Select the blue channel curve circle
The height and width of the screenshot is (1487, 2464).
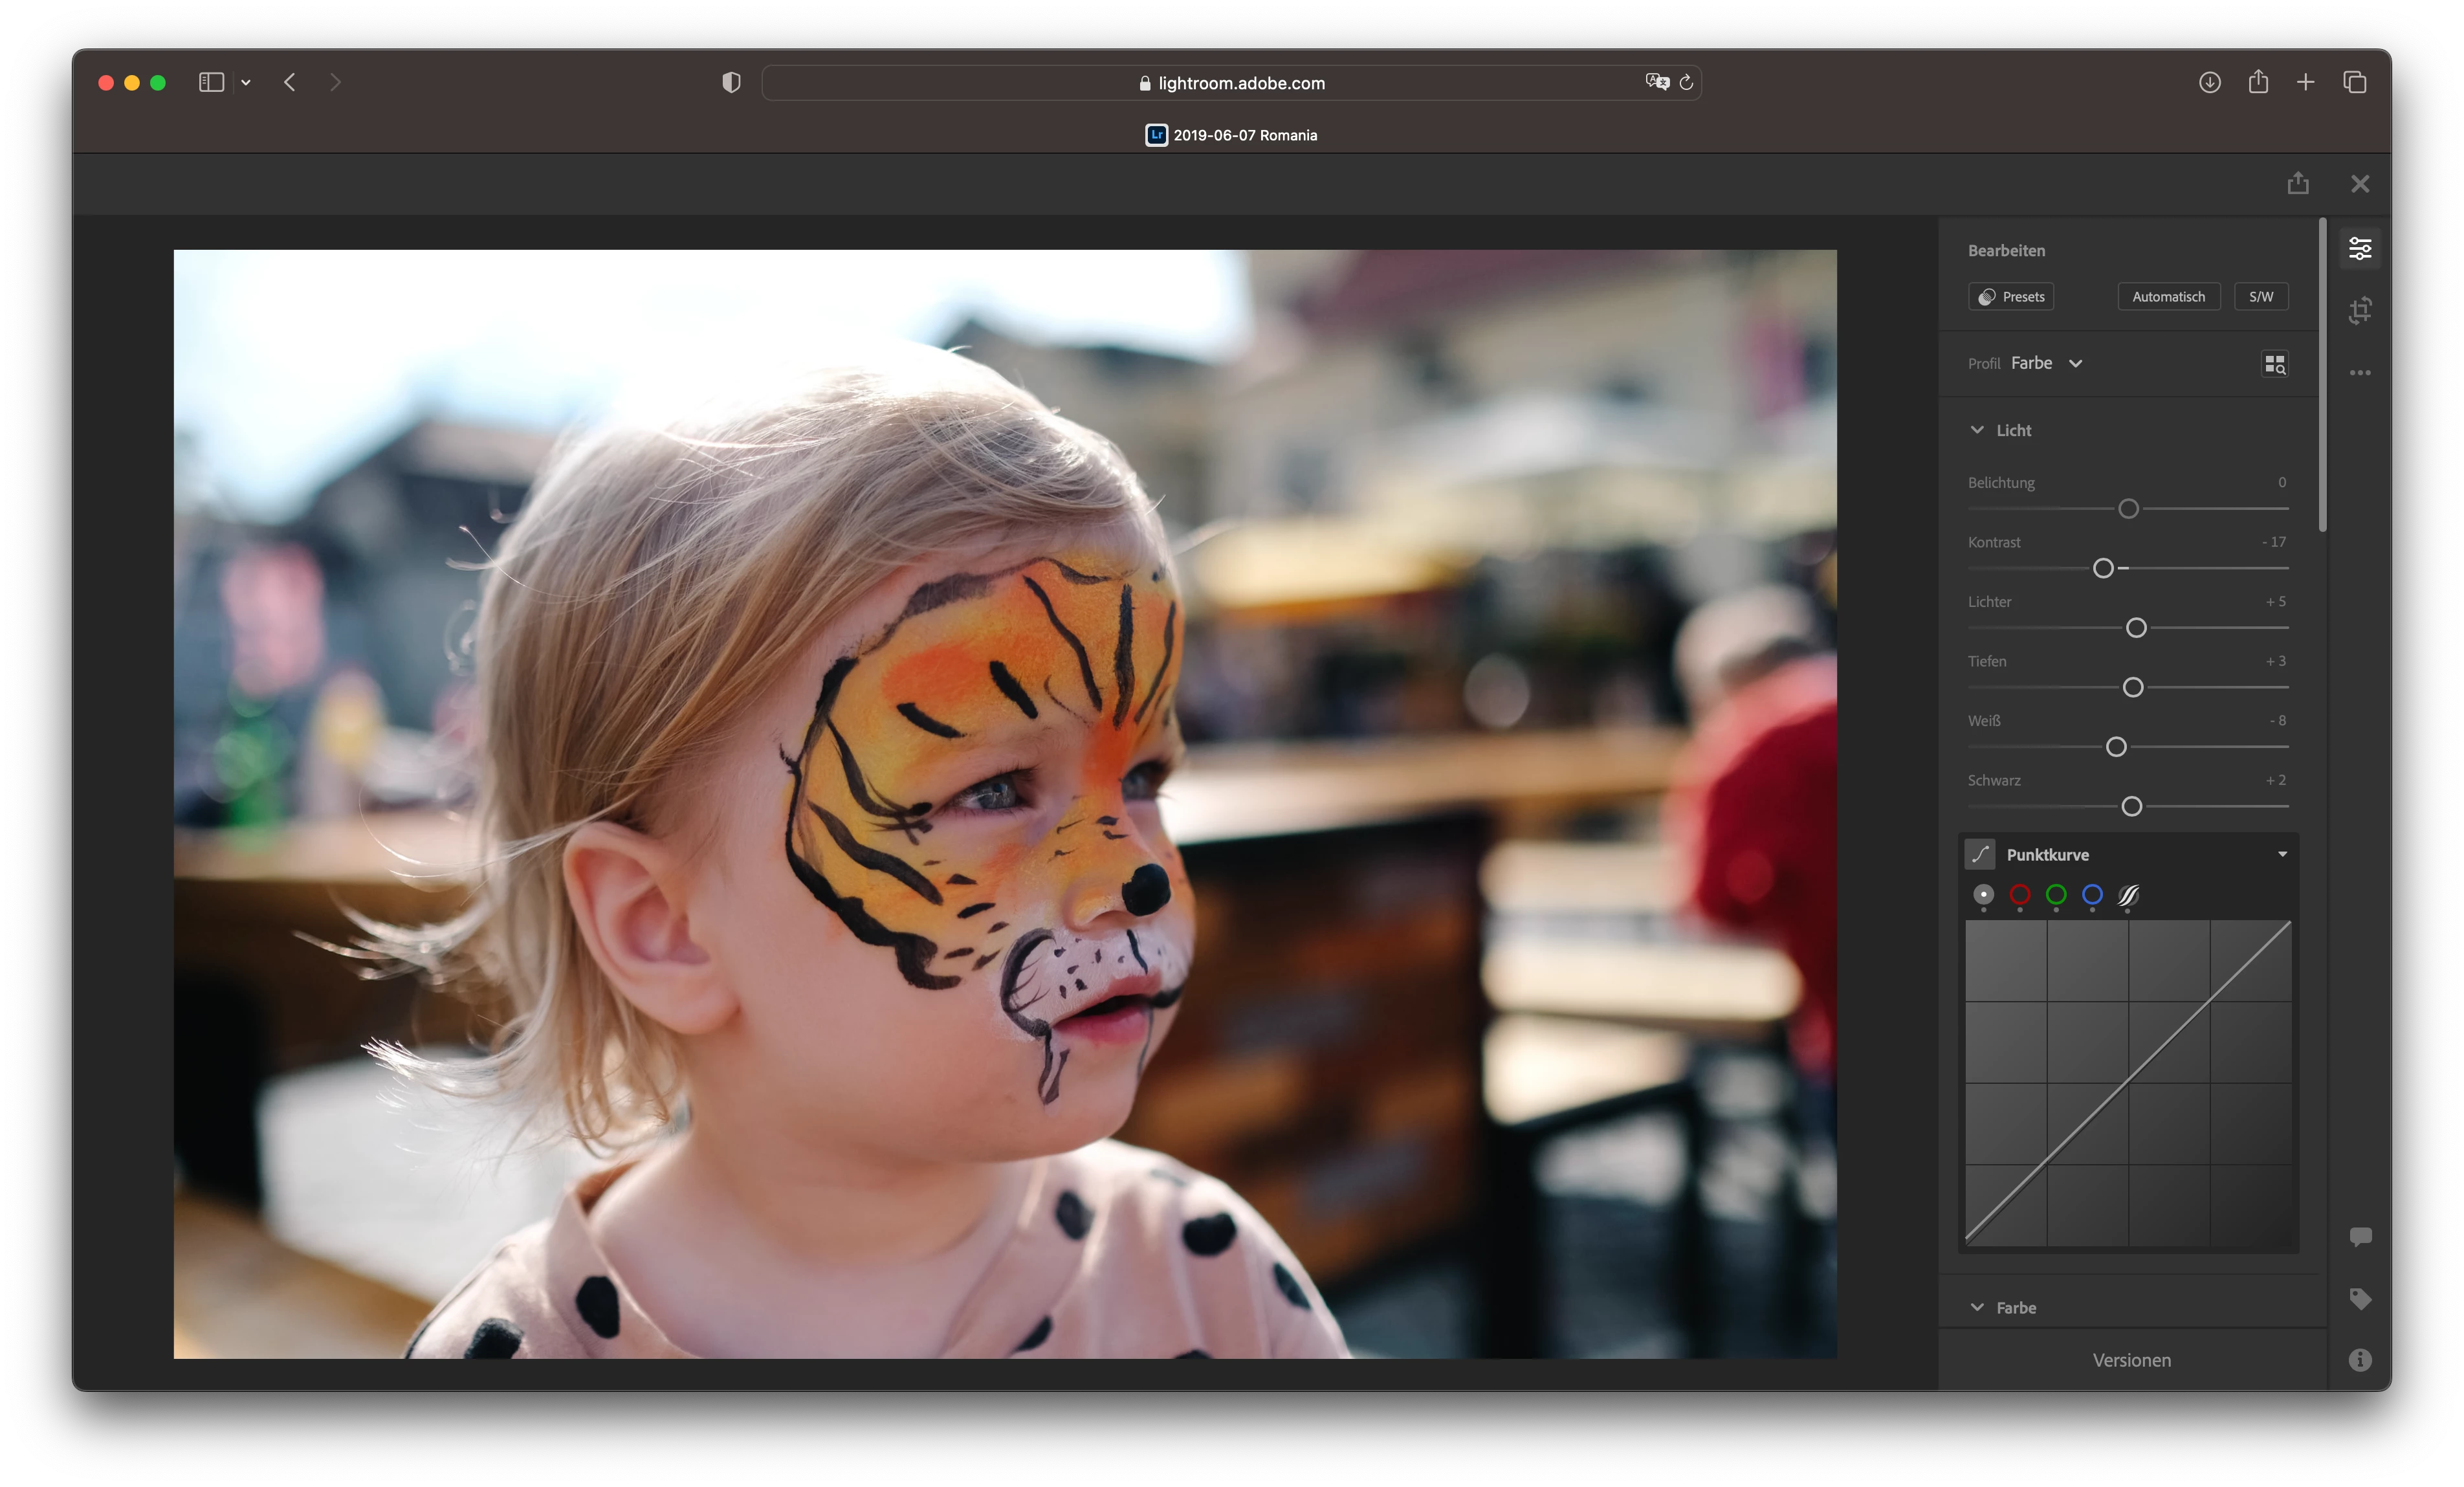(2091, 894)
